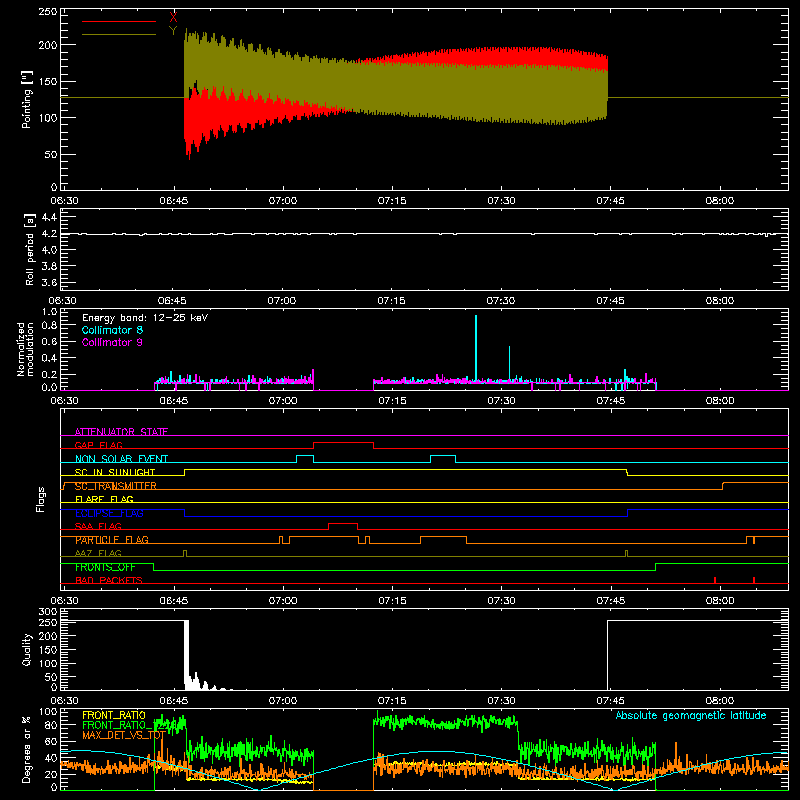Image resolution: width=800 pixels, height=800 pixels.
Task: Click the first BAD_PACKETS spike near 08:00
Action: (715, 580)
